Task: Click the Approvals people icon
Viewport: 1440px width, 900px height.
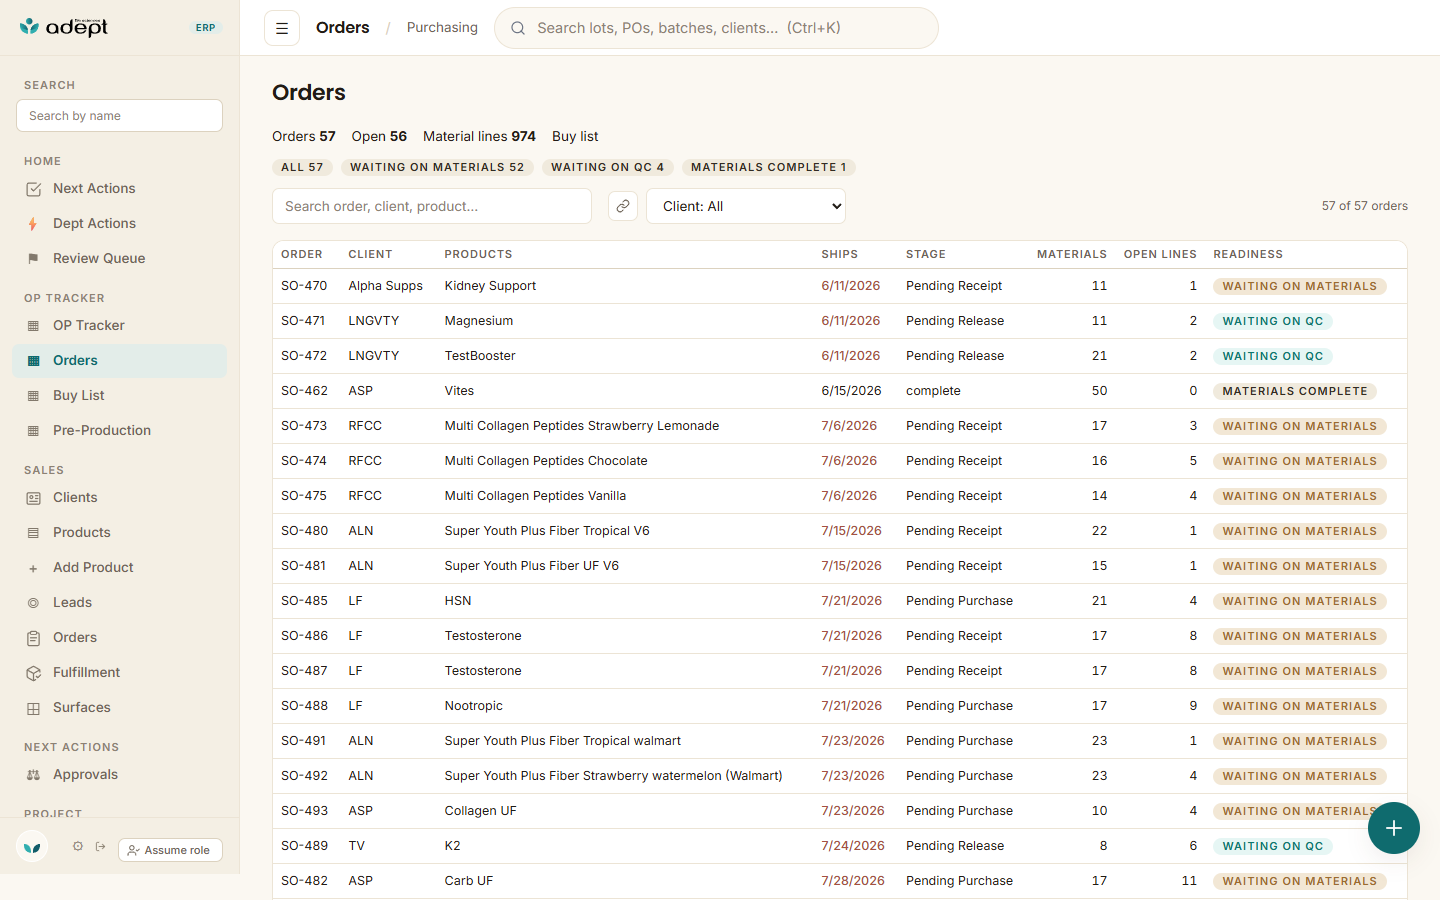Action: point(33,775)
